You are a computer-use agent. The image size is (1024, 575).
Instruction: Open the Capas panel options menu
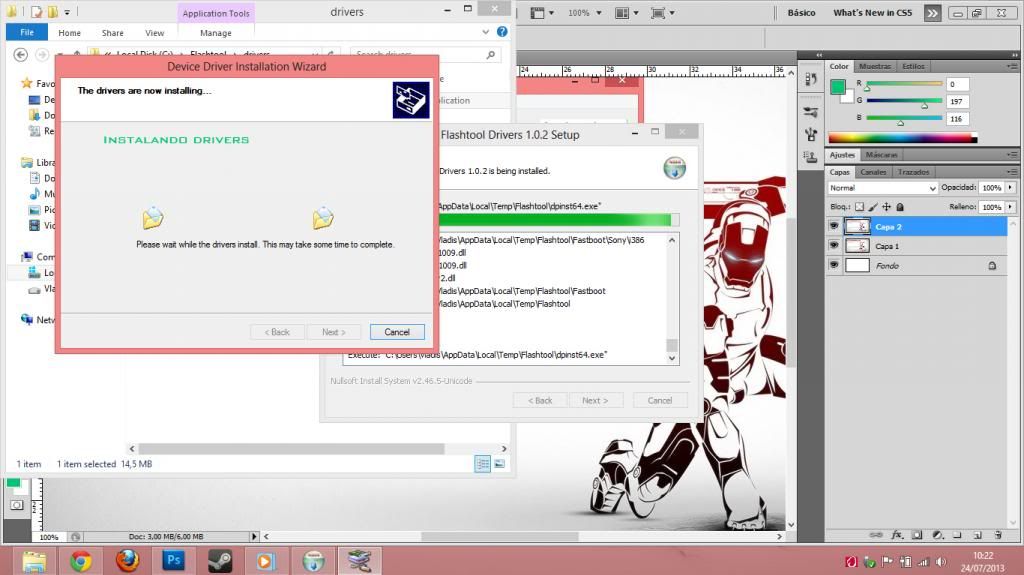click(1012, 172)
